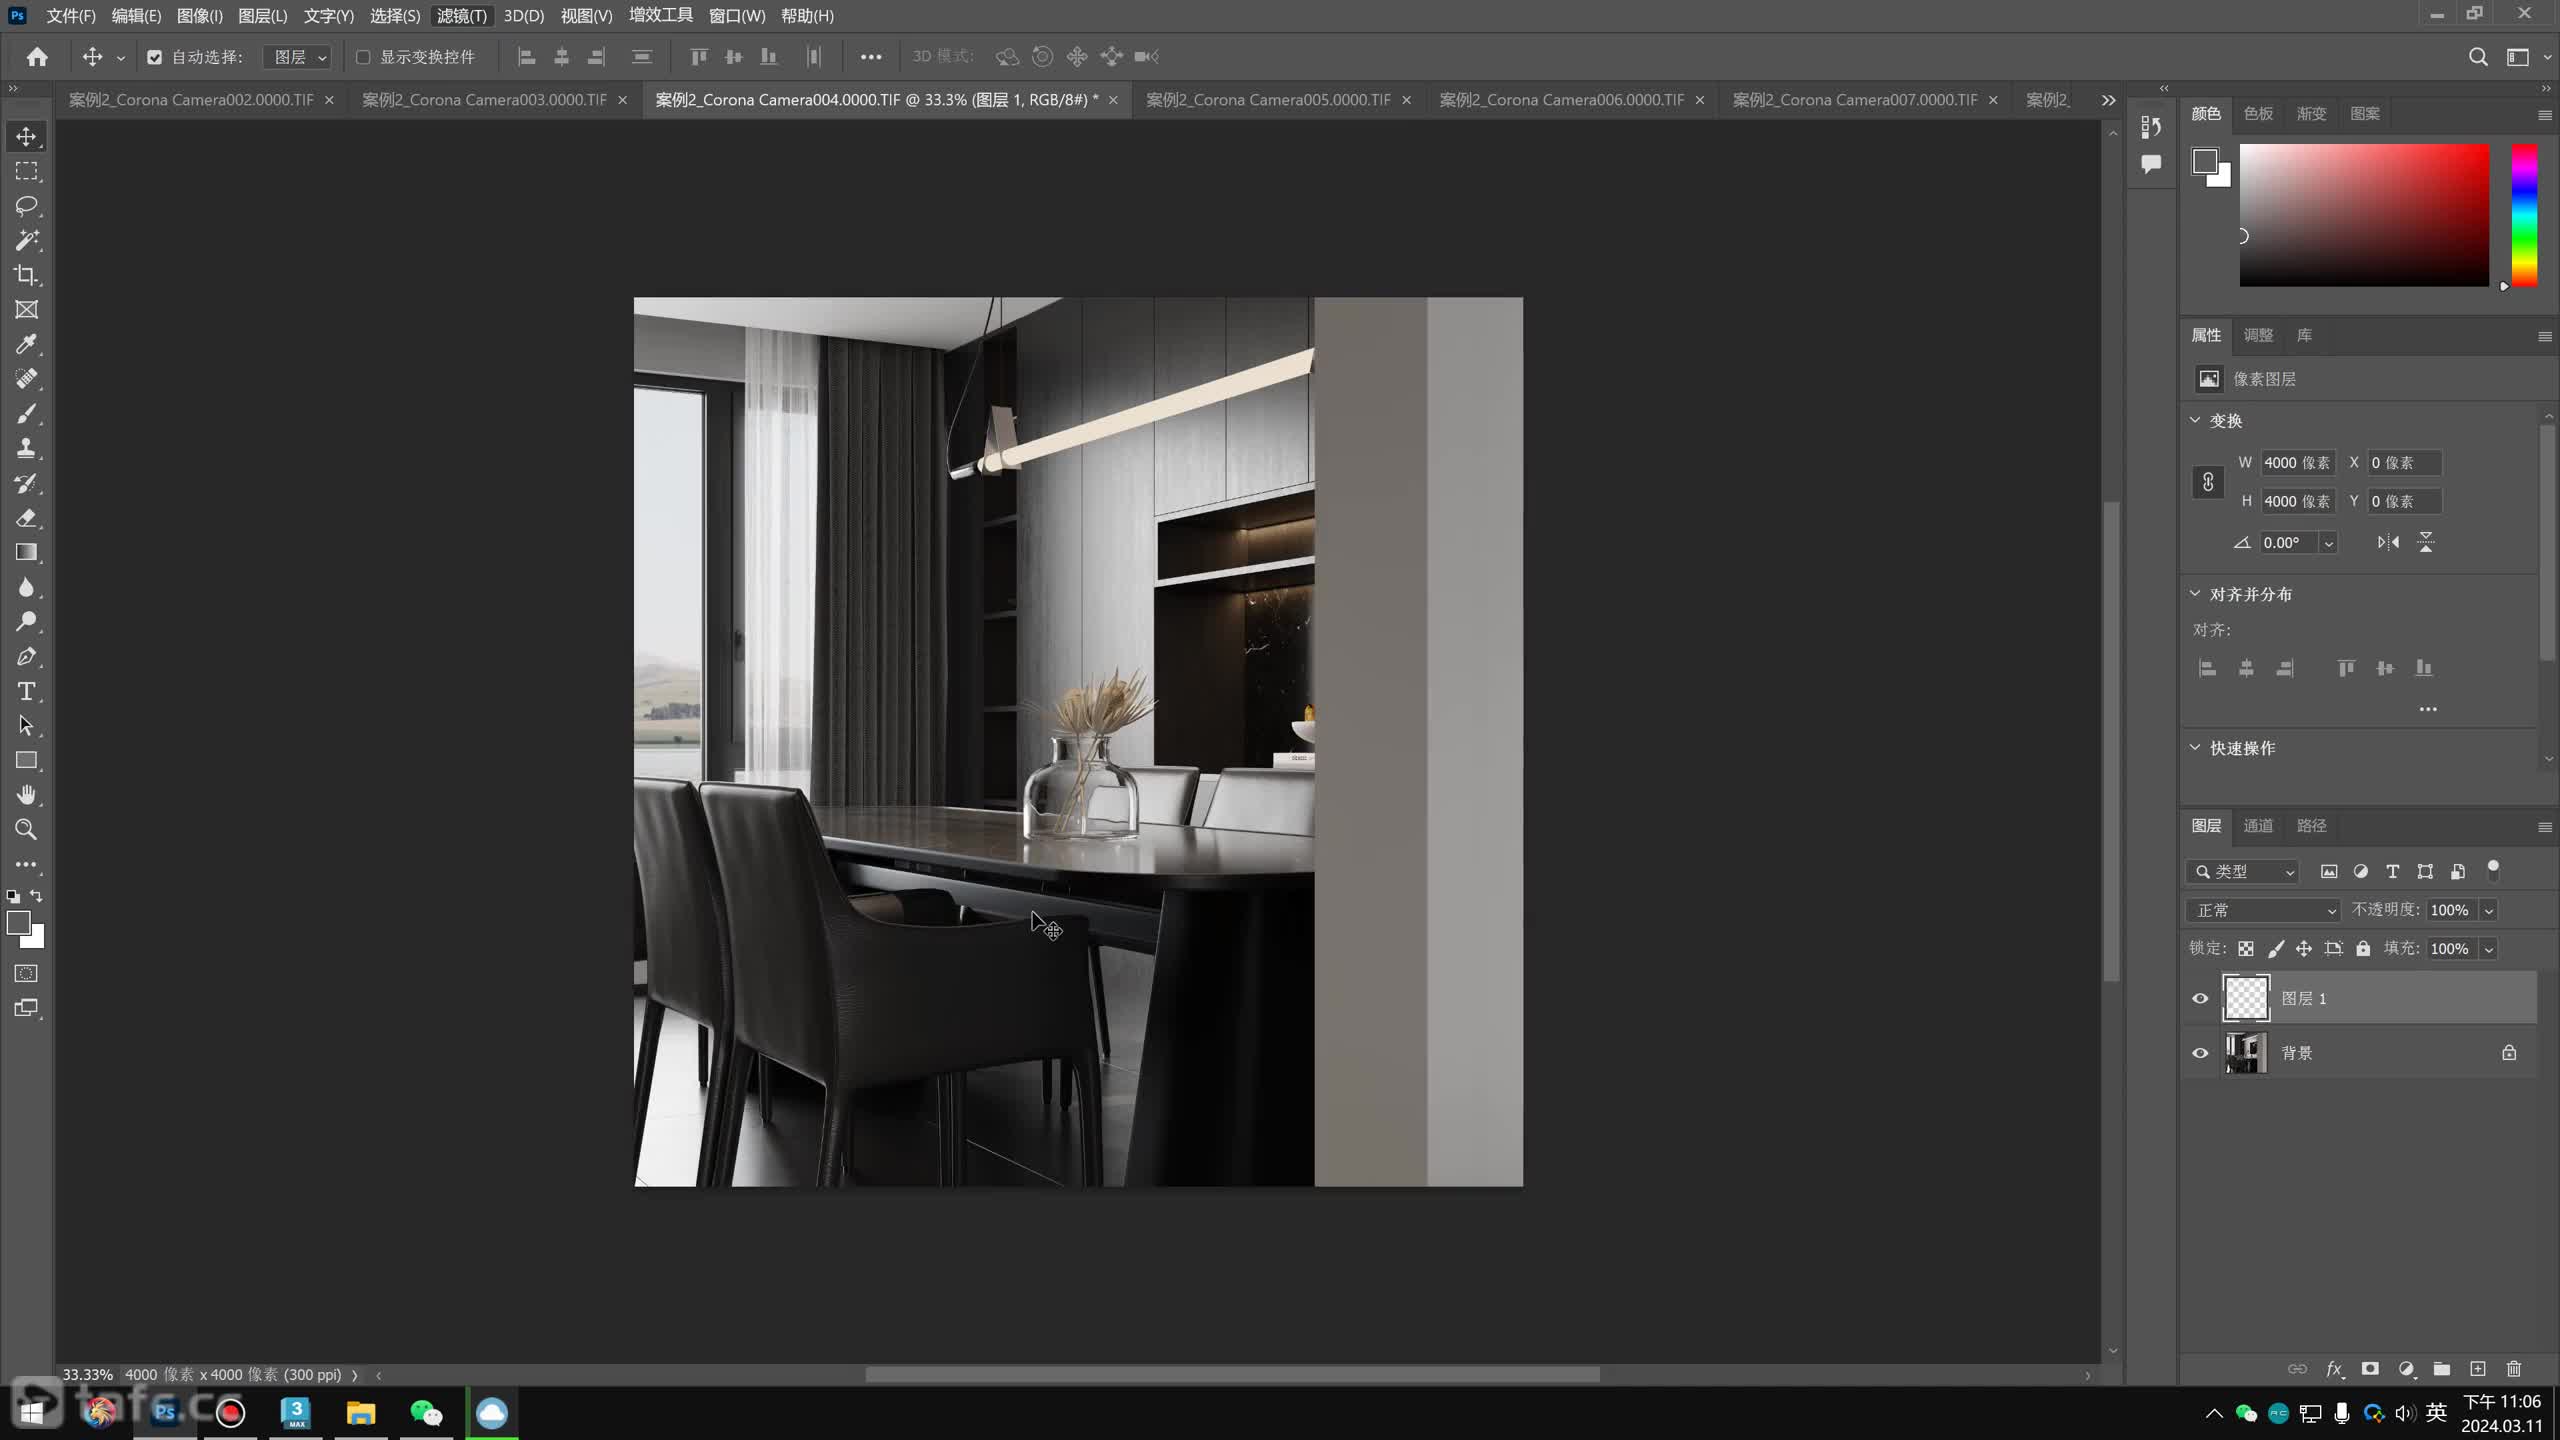2560x1440 pixels.
Task: Select the Zoom tool
Action: 27,830
